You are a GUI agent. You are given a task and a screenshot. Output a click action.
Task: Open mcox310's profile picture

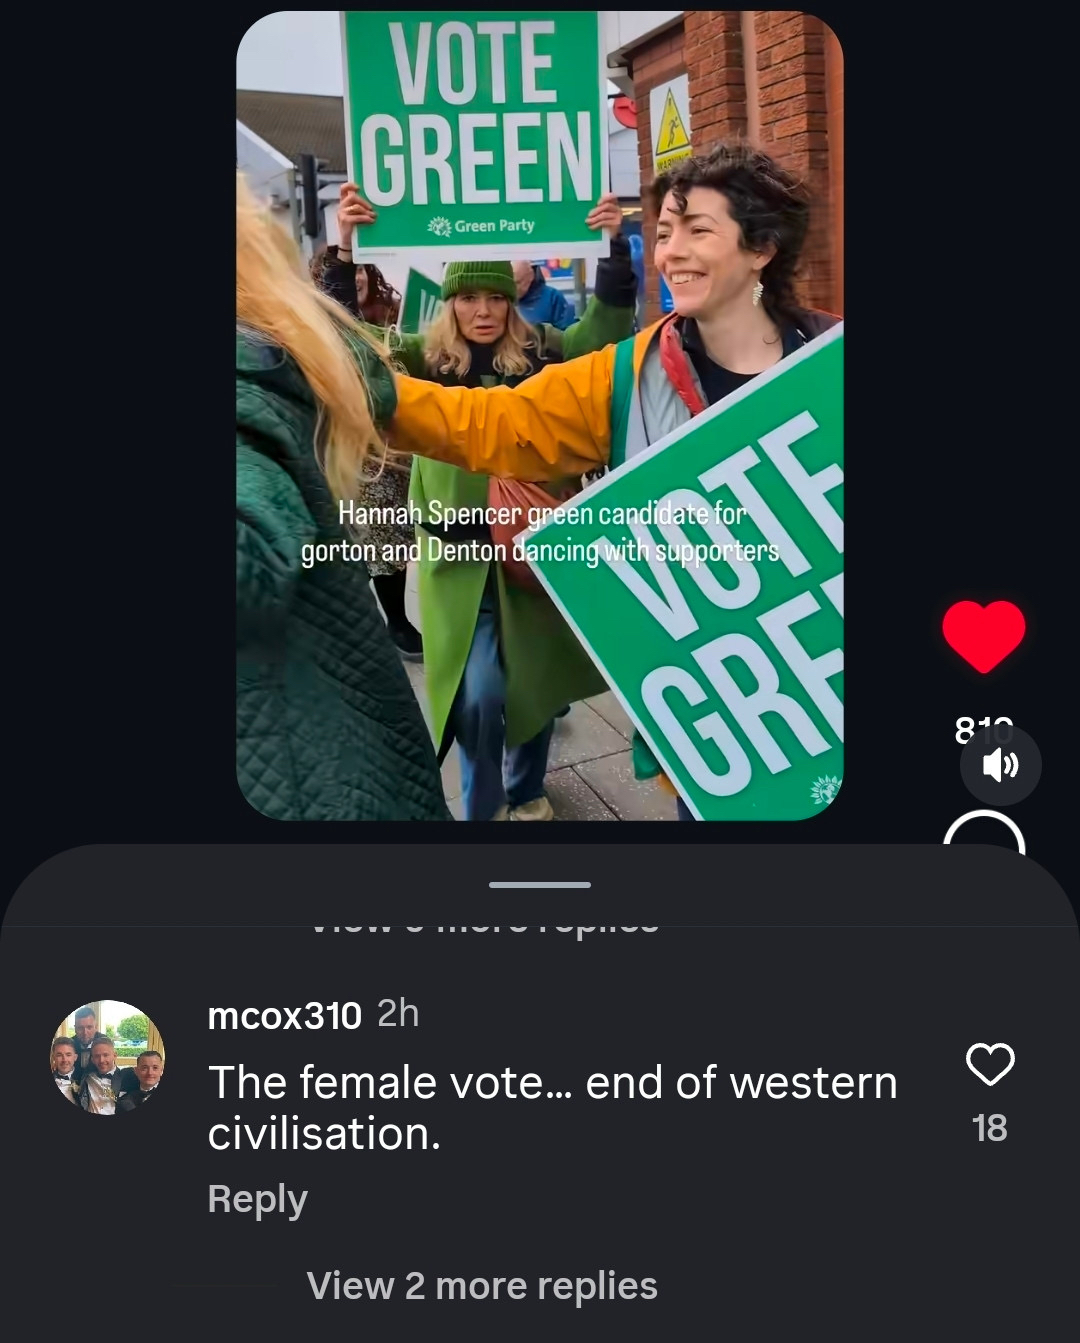108,1058
